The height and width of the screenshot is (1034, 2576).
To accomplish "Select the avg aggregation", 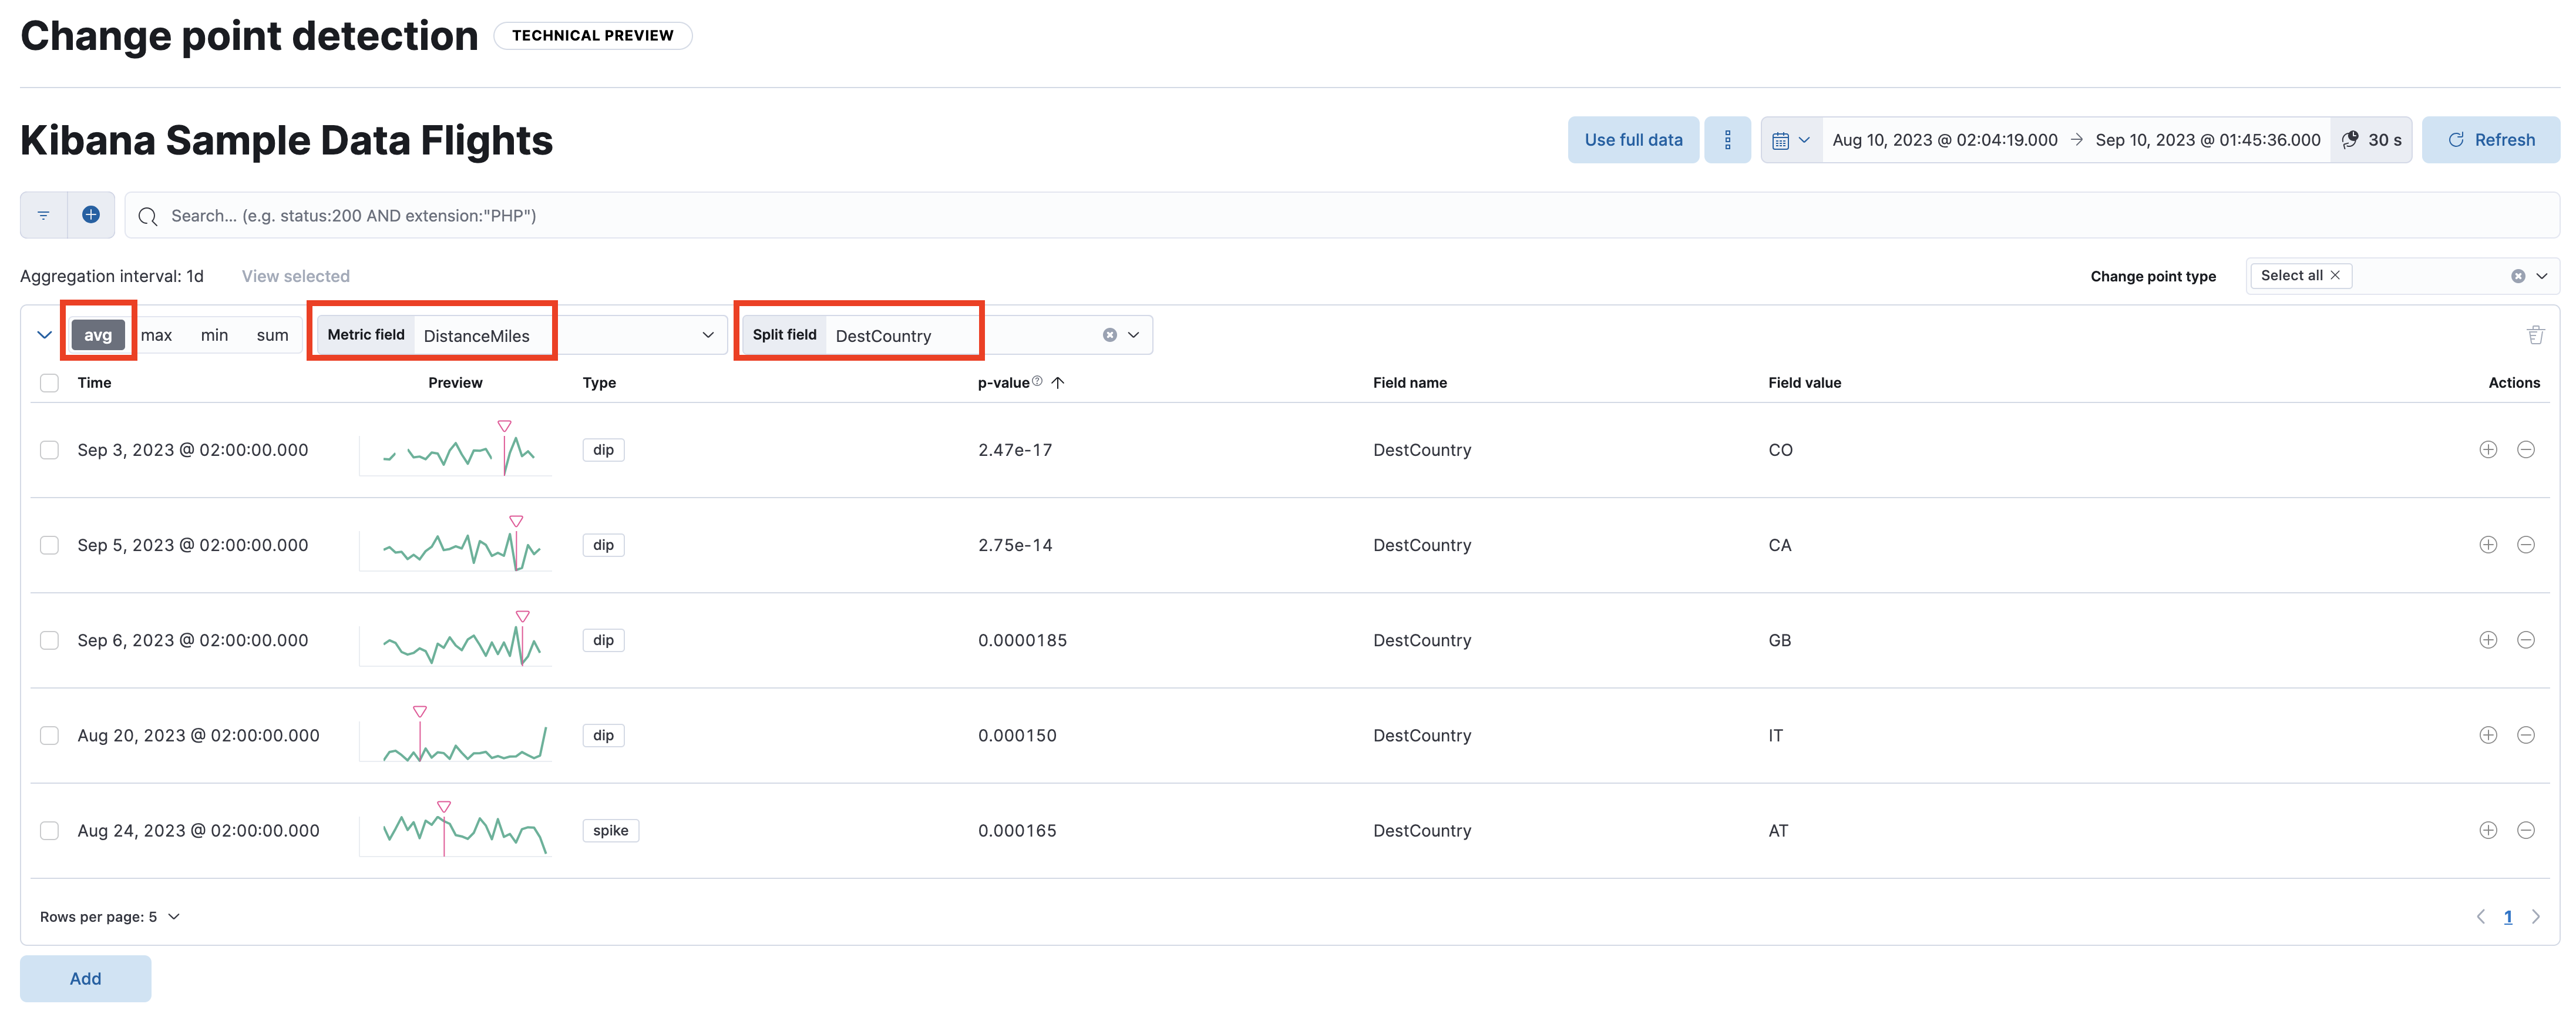I will click(98, 335).
